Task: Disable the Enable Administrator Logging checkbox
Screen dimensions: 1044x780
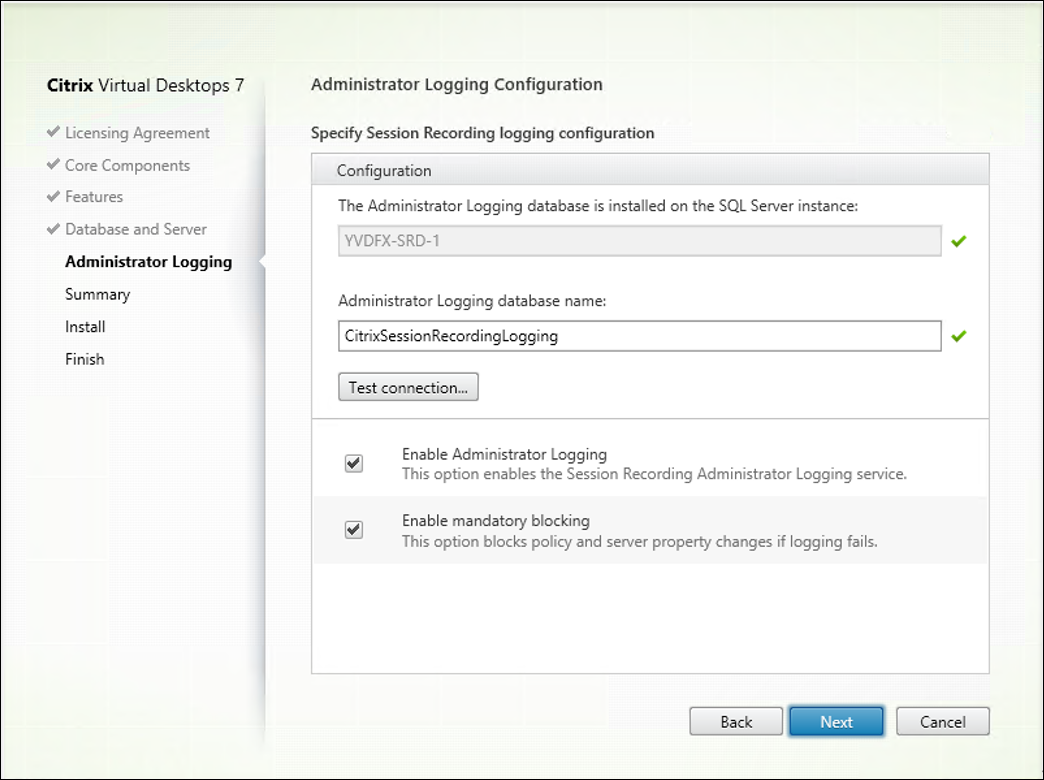Action: (x=353, y=463)
